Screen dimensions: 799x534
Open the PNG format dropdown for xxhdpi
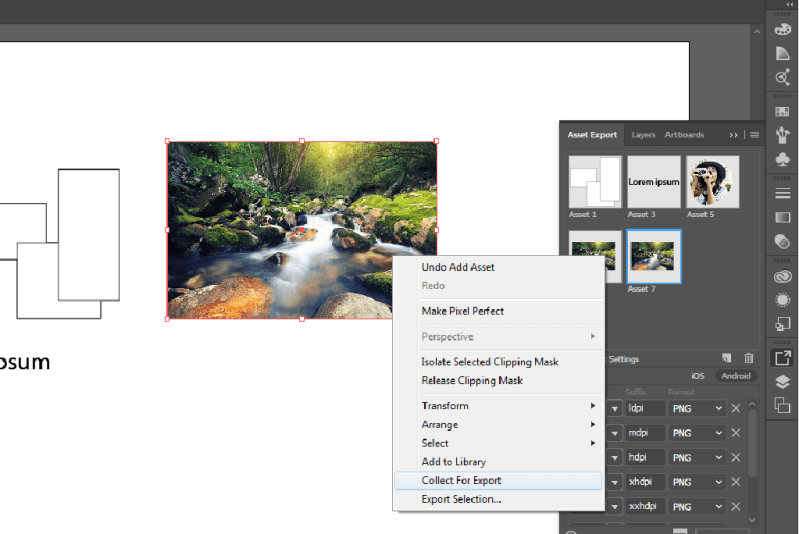[x=697, y=506]
